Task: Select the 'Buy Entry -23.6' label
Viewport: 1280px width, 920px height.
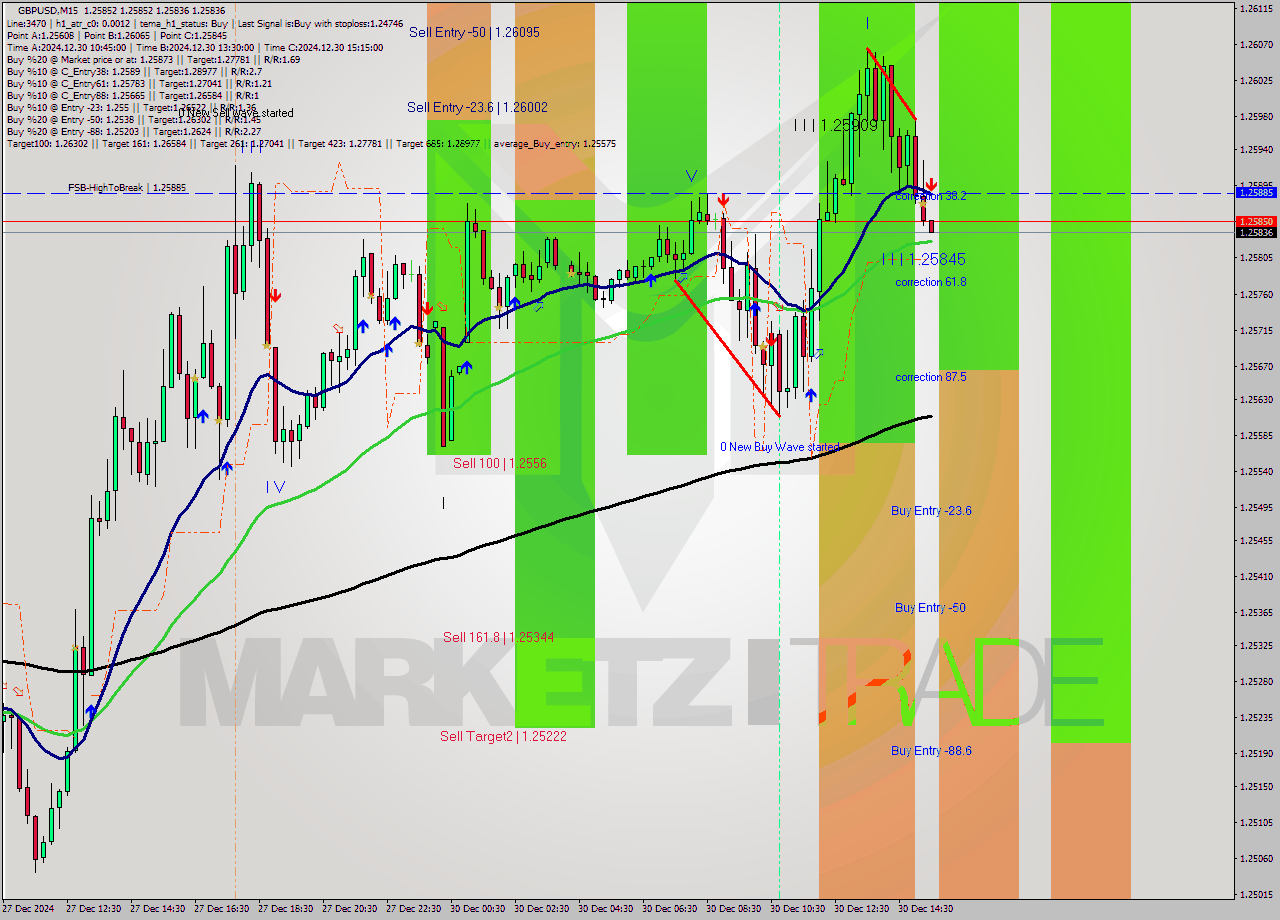Action: point(931,510)
